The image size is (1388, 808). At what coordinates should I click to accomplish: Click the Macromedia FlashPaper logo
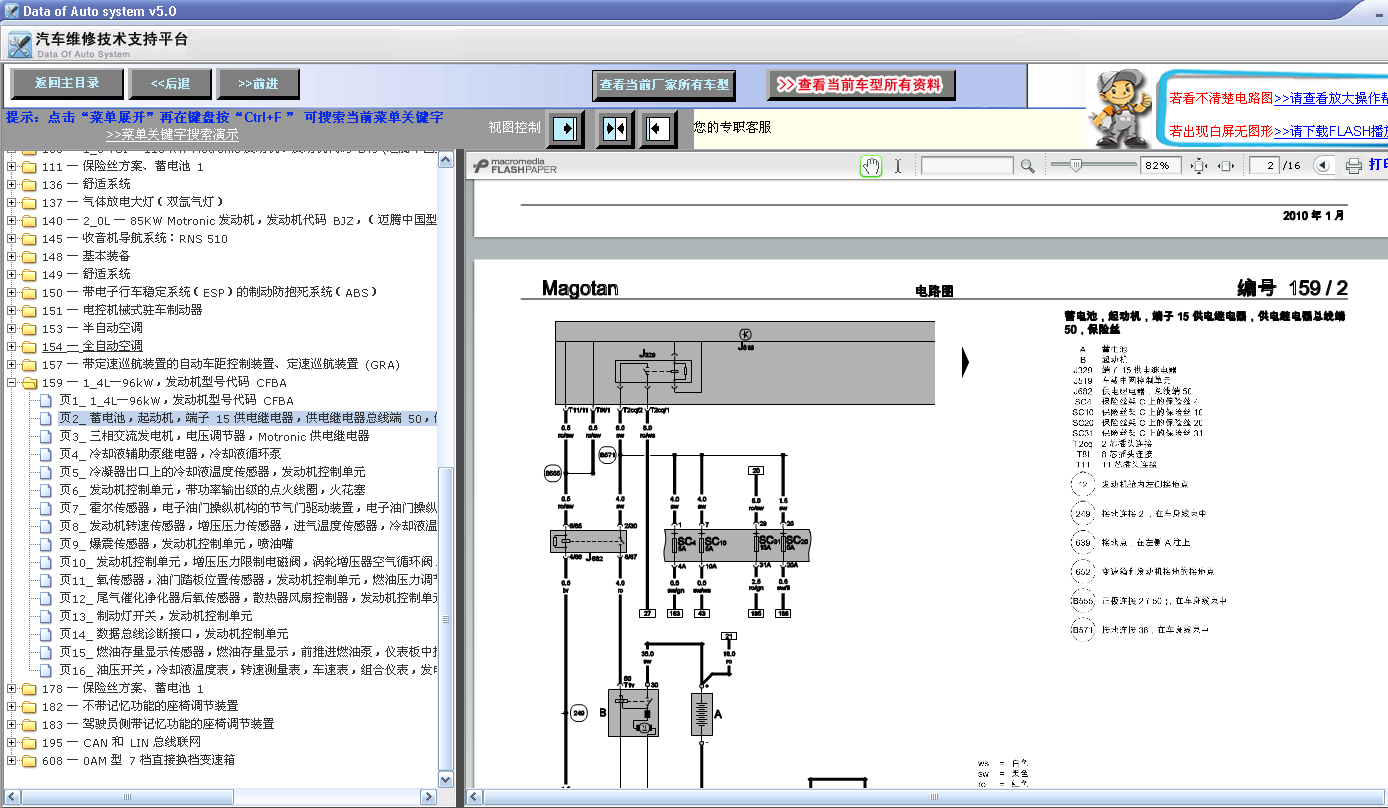515,166
